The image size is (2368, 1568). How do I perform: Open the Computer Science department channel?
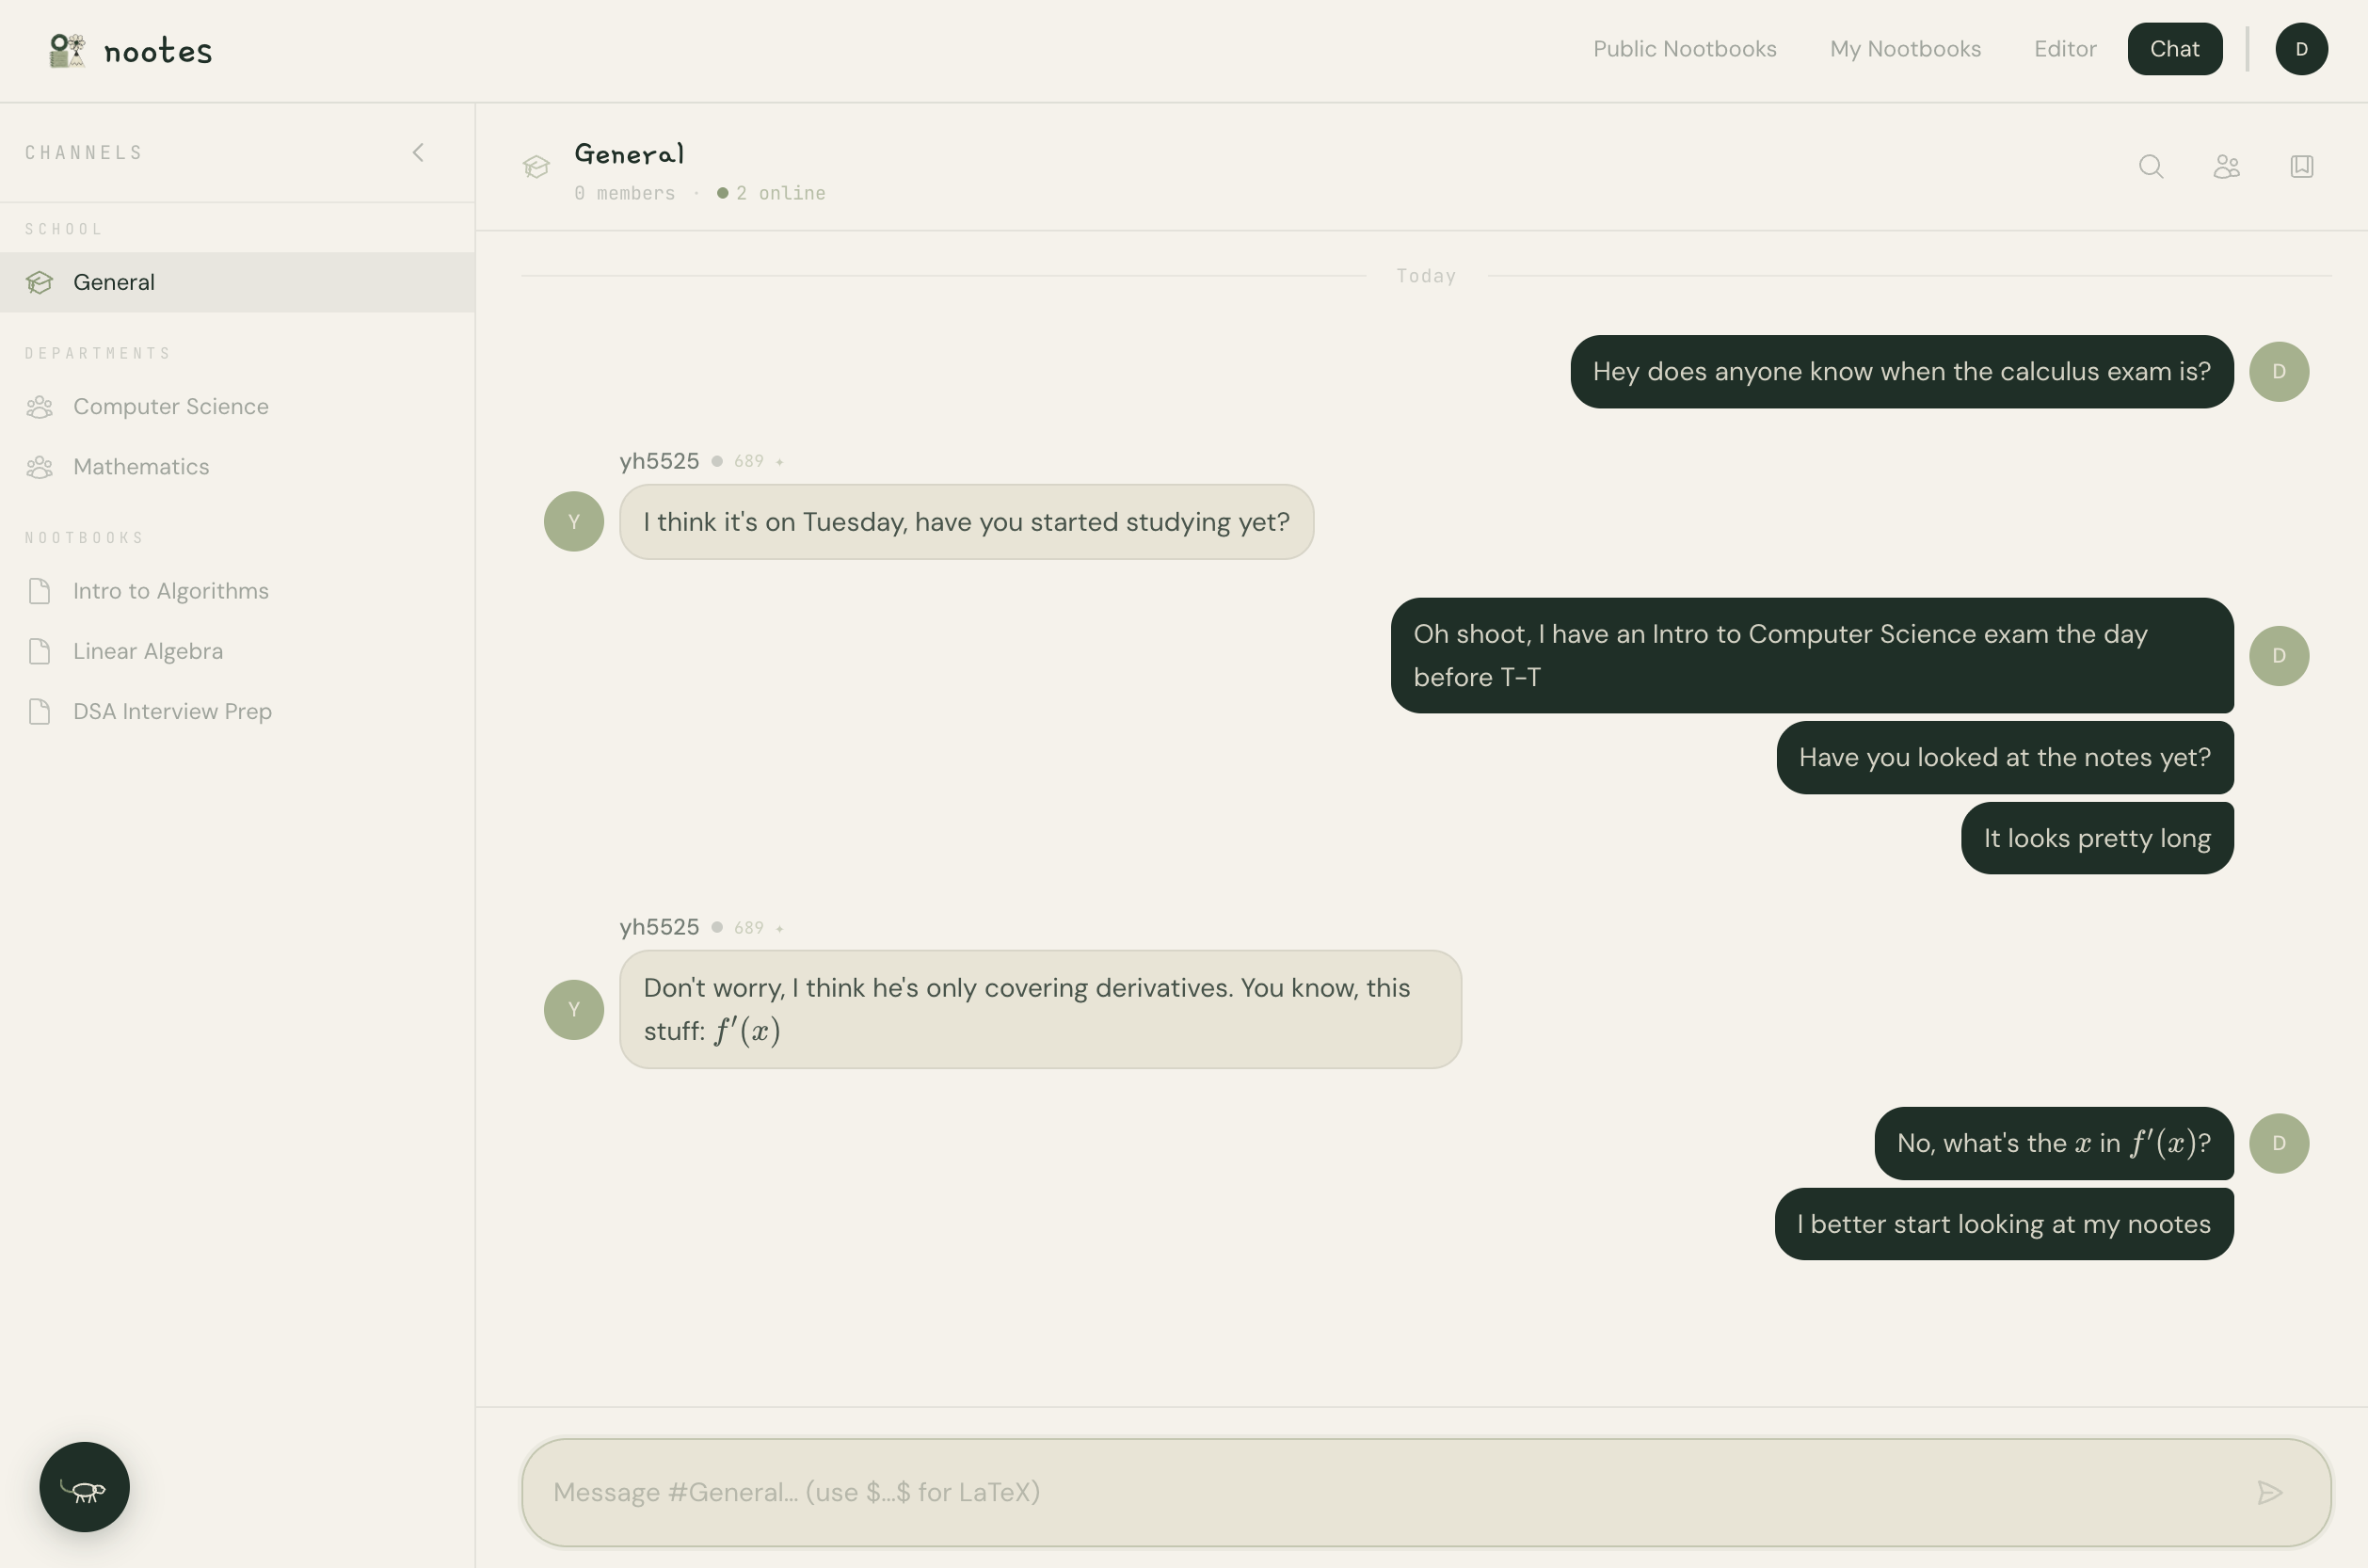click(x=170, y=407)
